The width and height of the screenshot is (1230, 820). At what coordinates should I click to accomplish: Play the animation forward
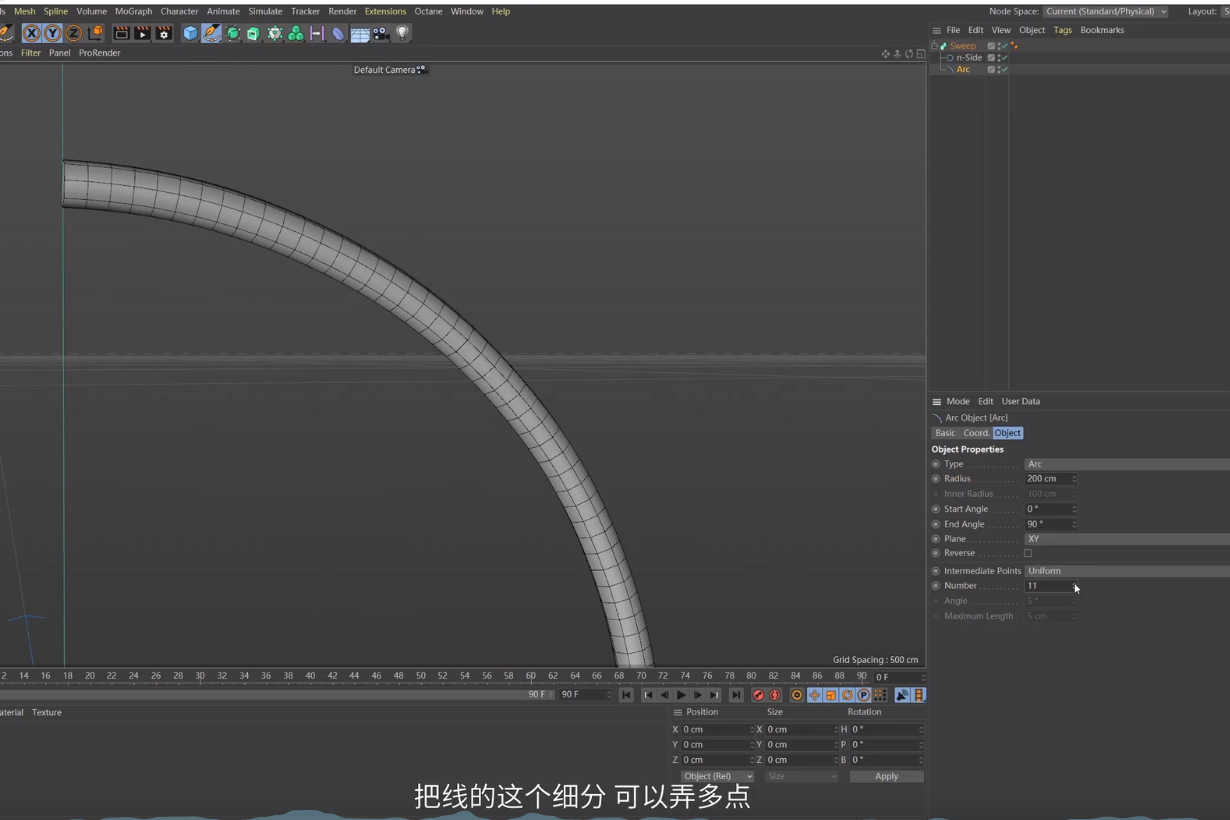(682, 695)
